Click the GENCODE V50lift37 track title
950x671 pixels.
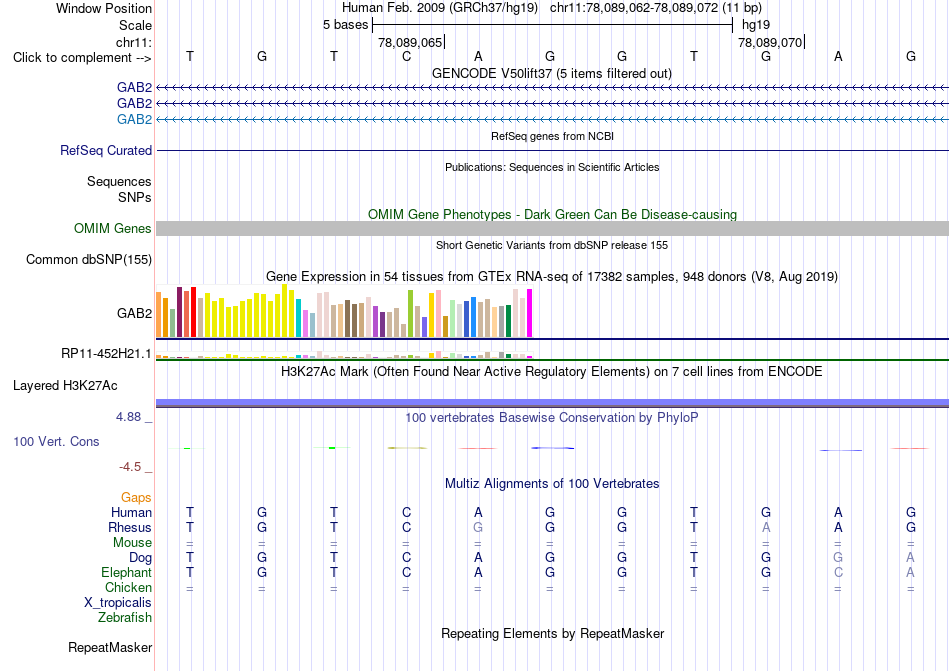pyautogui.click(x=551, y=73)
